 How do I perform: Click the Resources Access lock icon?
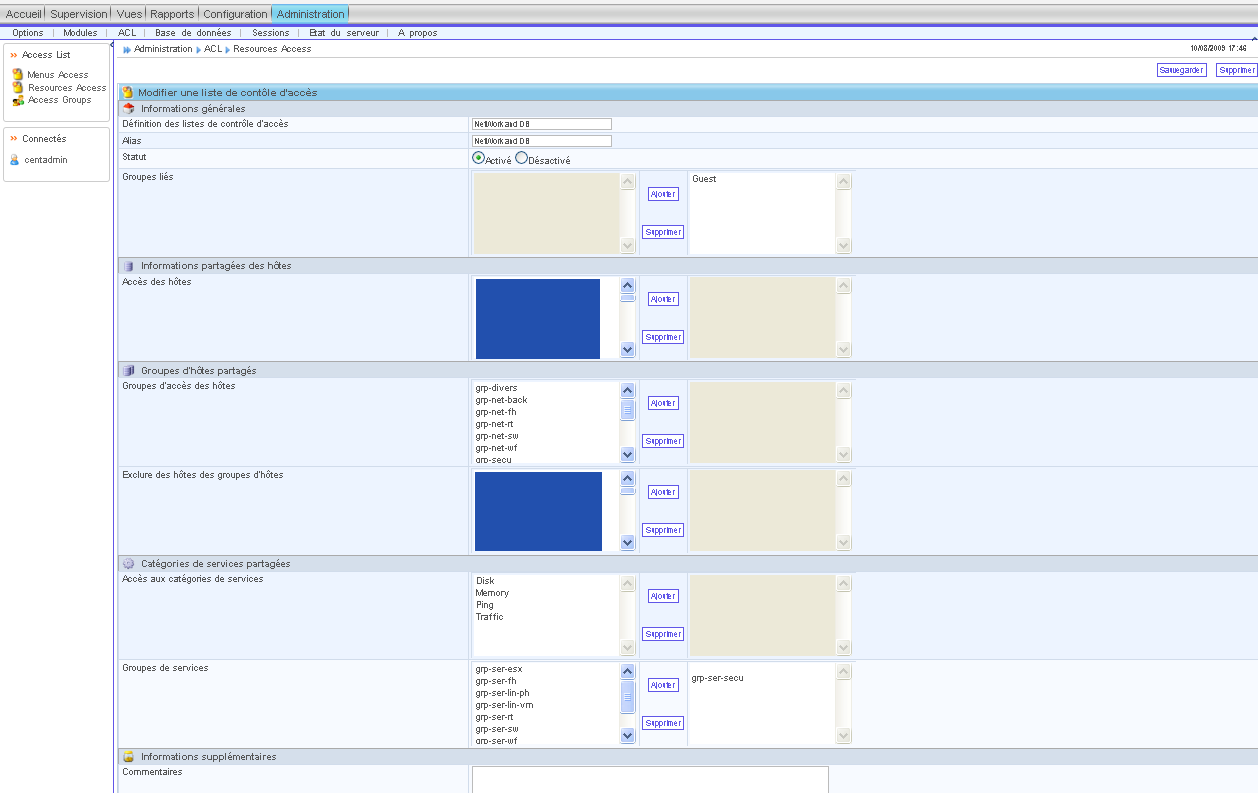(17, 87)
